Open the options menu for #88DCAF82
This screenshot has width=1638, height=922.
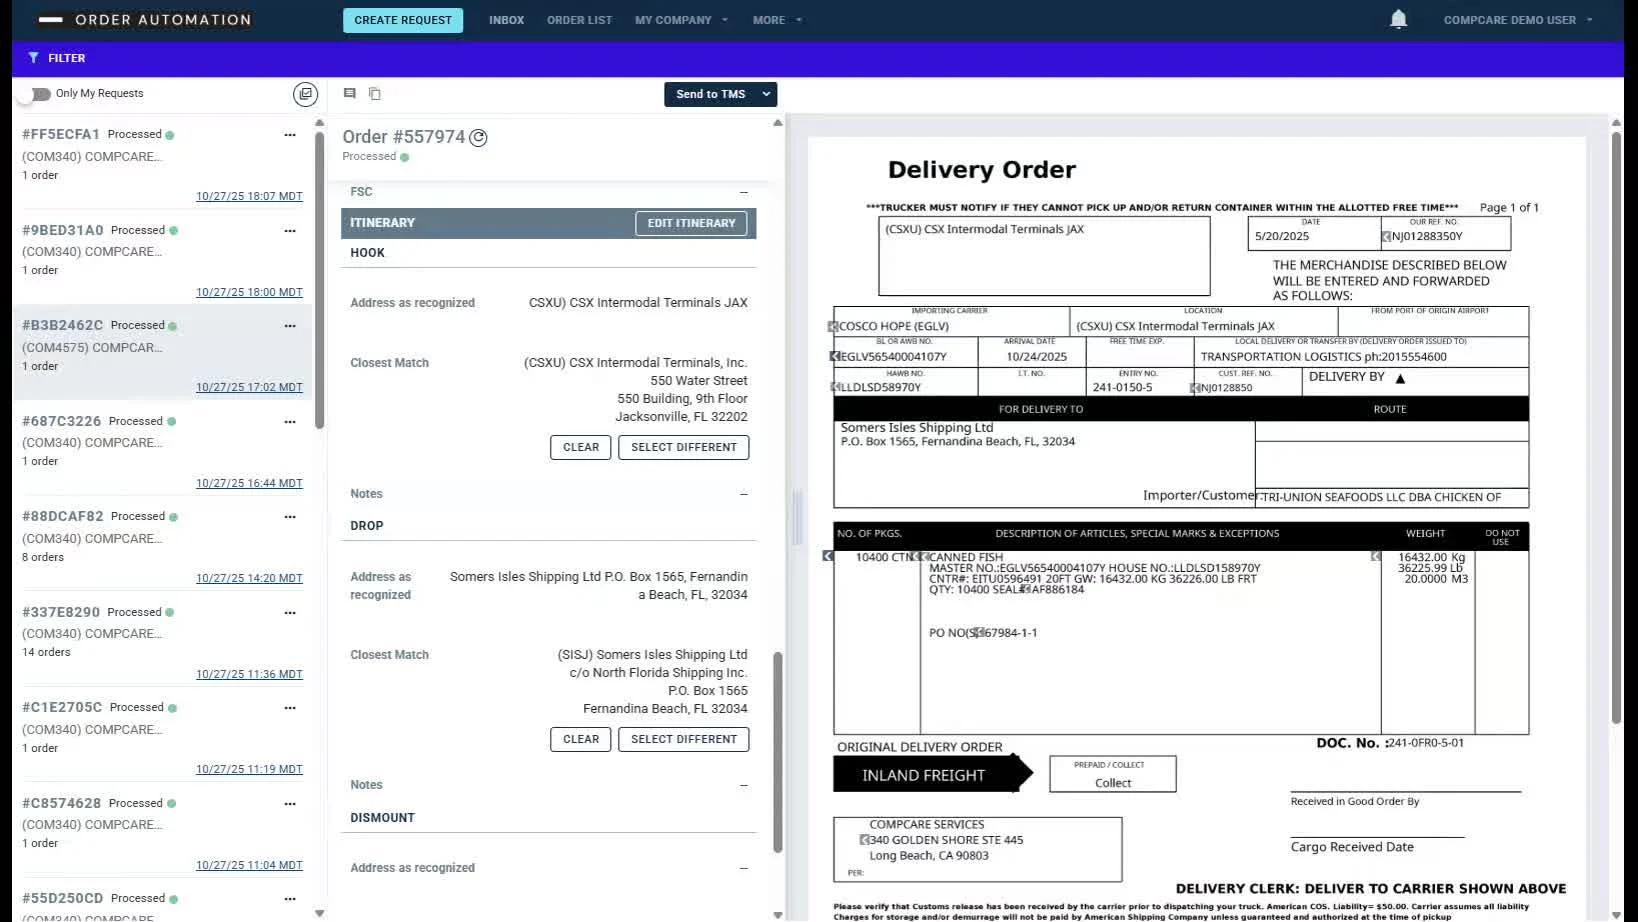290,516
